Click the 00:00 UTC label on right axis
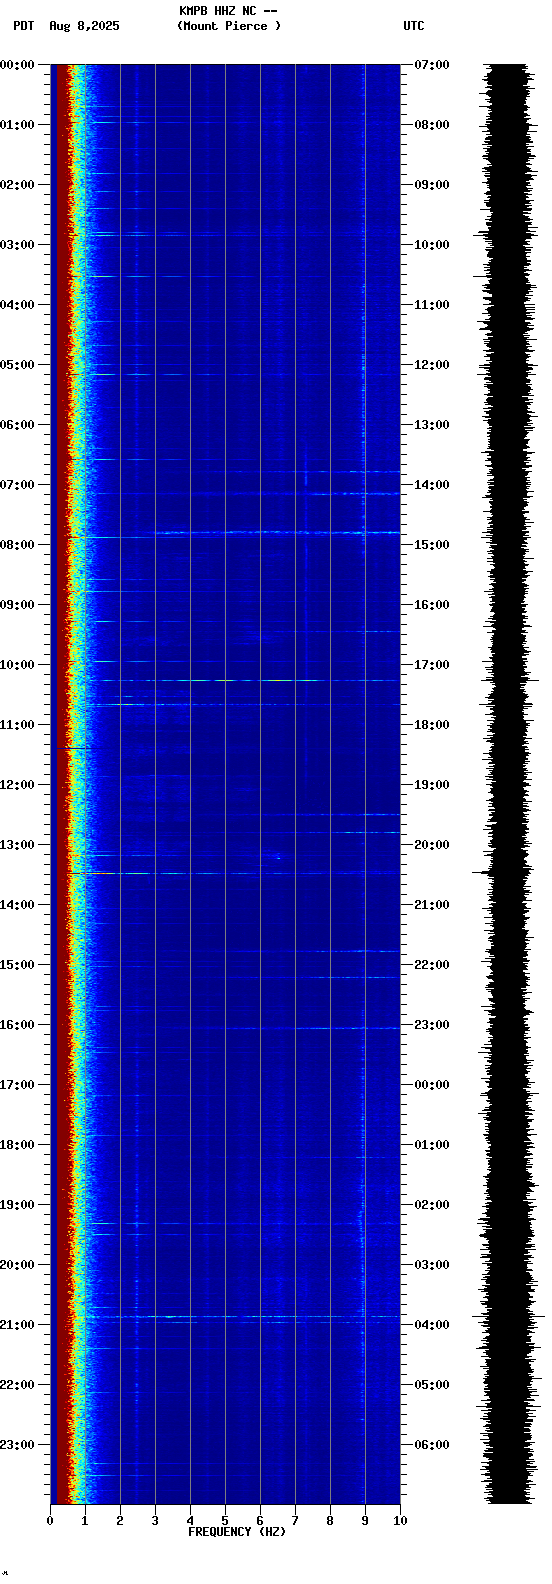This screenshot has width=552, height=1584. [432, 1085]
